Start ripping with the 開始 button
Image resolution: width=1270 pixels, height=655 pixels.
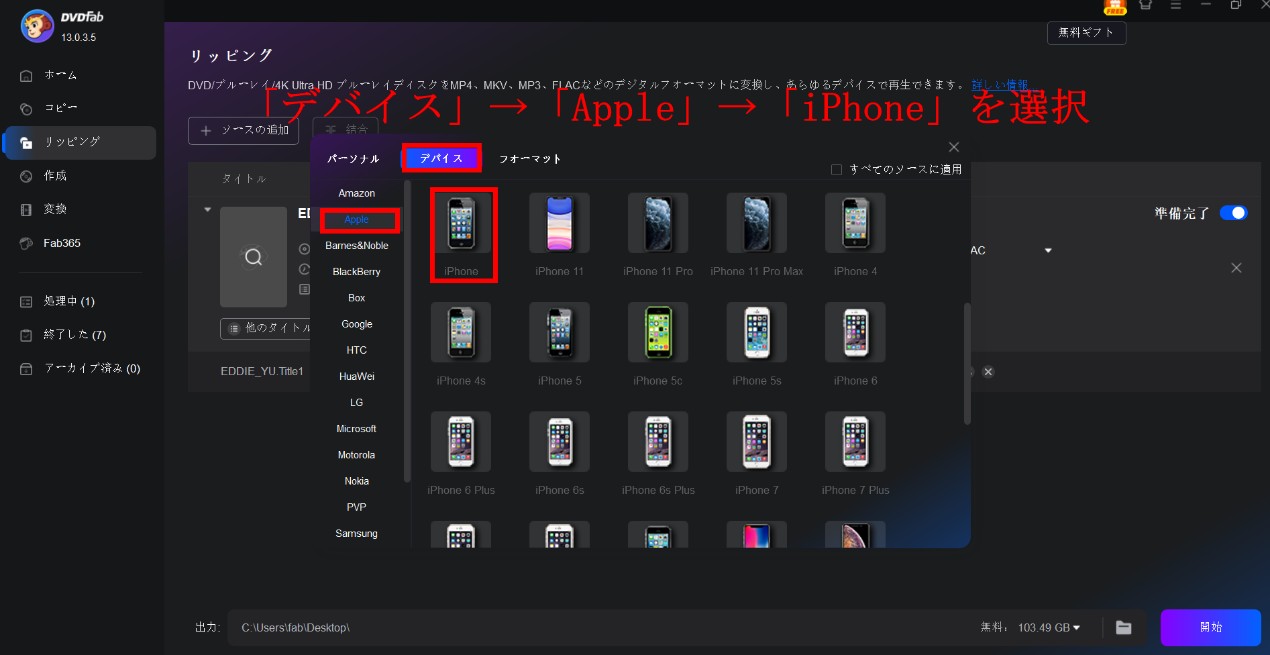pyautogui.click(x=1211, y=628)
